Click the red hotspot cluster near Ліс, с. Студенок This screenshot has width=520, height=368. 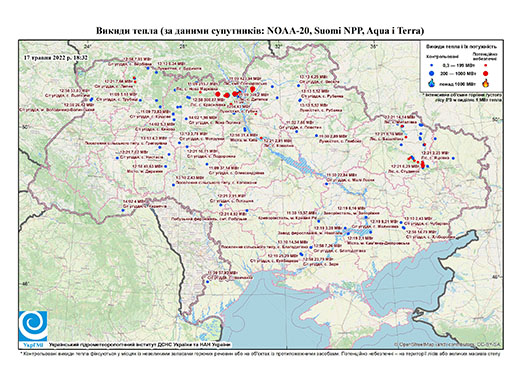tap(423, 164)
